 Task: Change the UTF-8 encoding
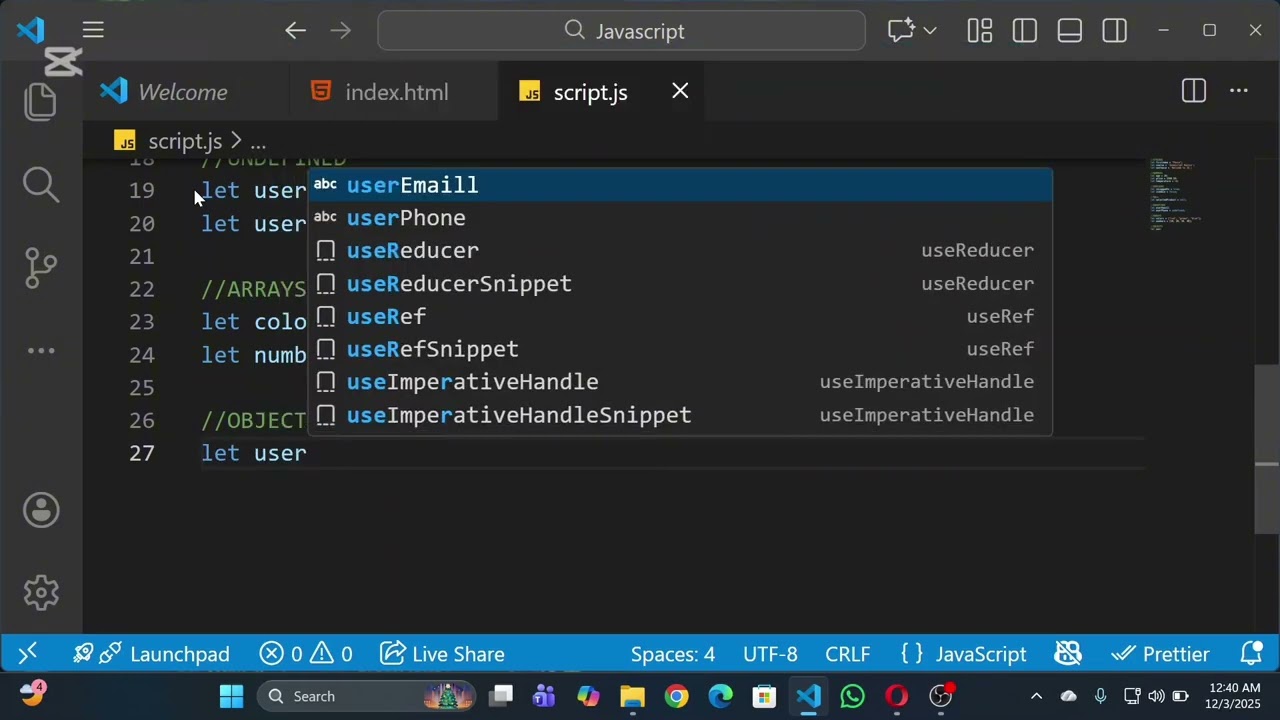pyautogui.click(x=770, y=654)
